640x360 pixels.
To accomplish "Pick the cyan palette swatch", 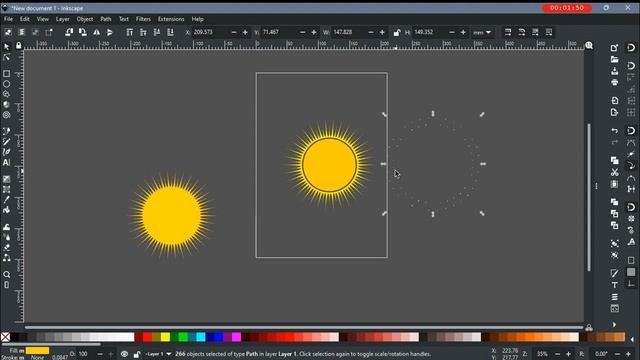I will coord(200,337).
